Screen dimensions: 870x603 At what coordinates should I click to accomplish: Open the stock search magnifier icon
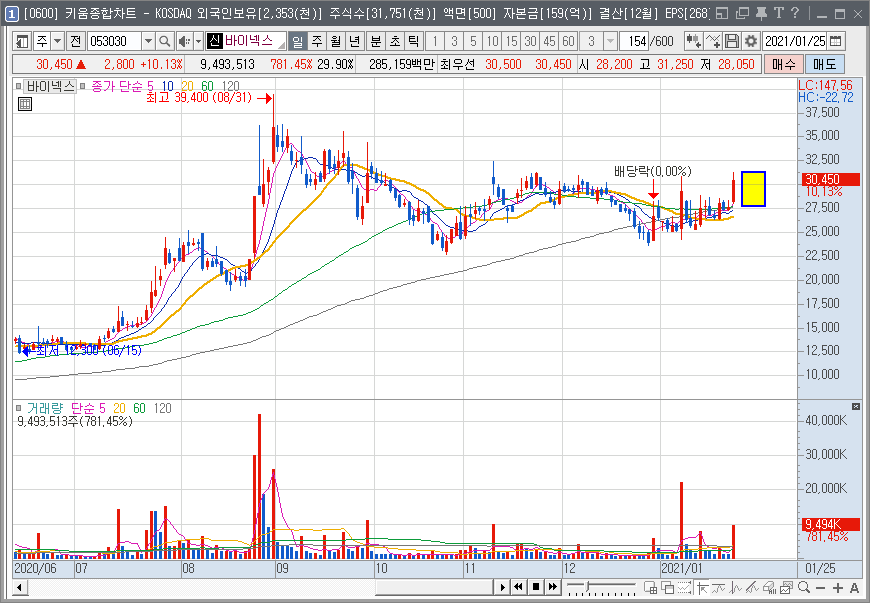pos(164,41)
